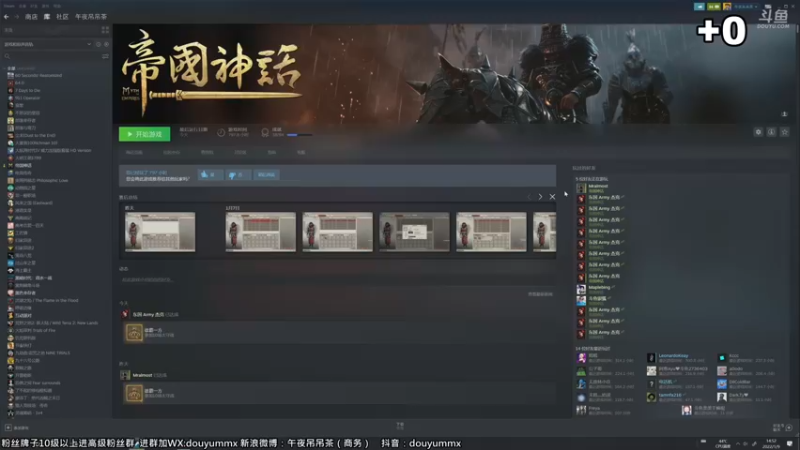Open advanced filter sliders icon

(105, 56)
